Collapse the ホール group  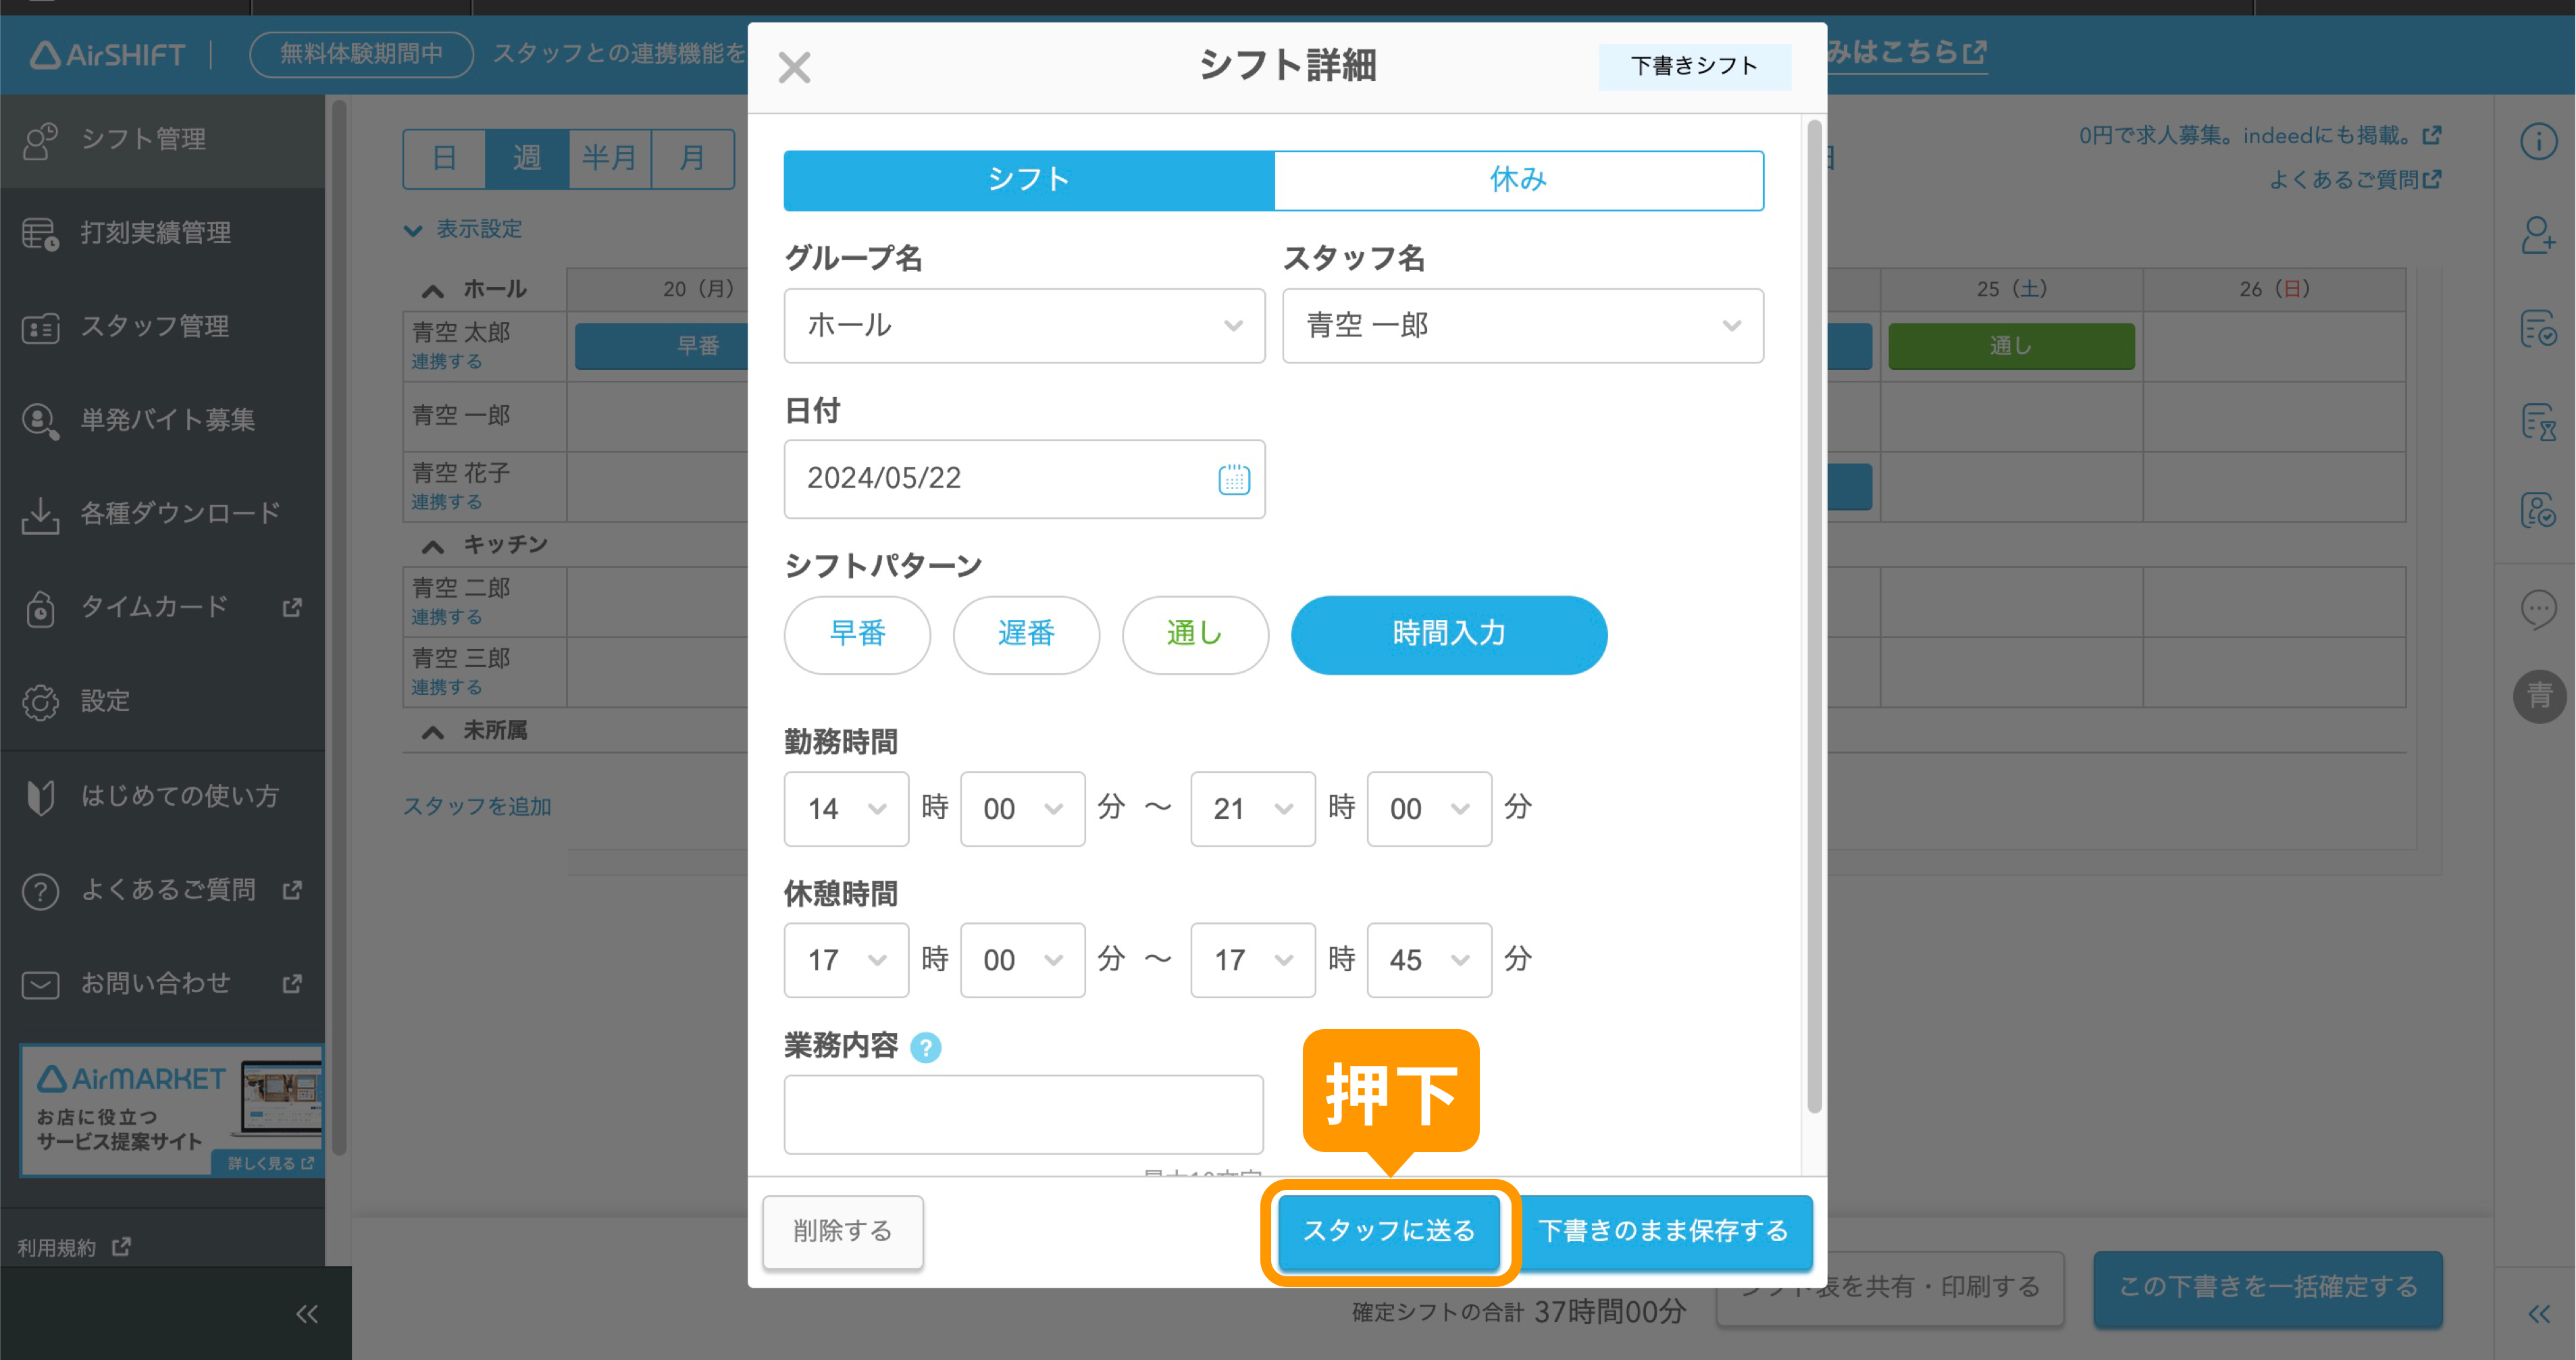point(432,291)
